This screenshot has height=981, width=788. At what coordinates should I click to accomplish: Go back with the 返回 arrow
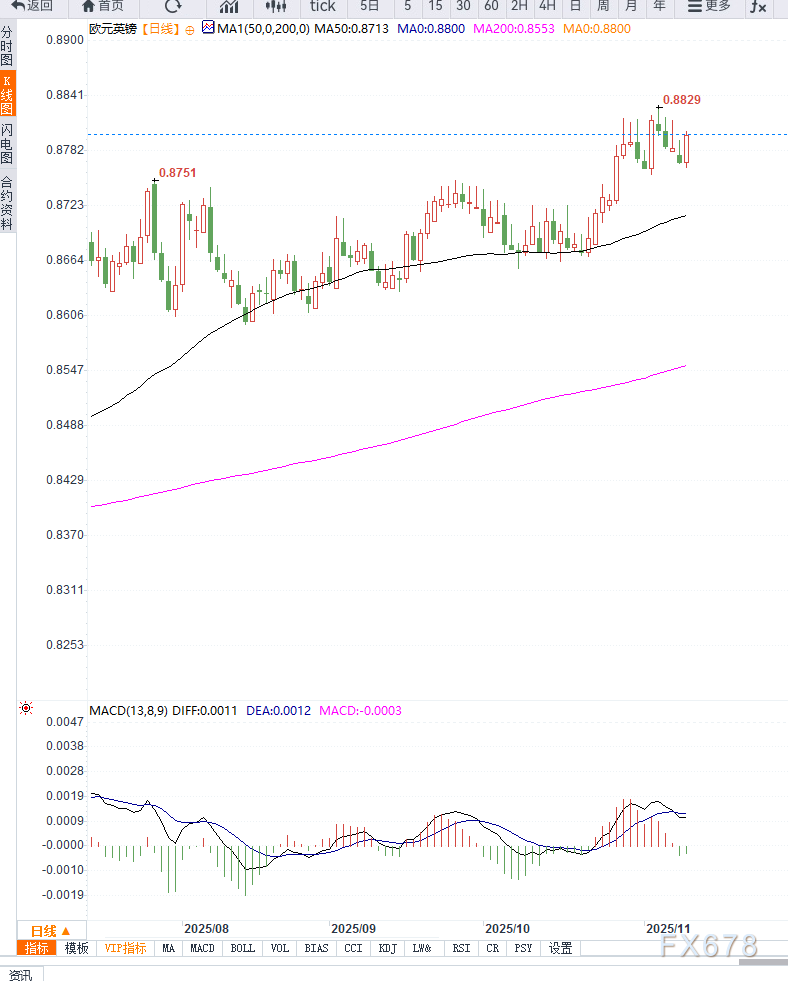pos(32,6)
